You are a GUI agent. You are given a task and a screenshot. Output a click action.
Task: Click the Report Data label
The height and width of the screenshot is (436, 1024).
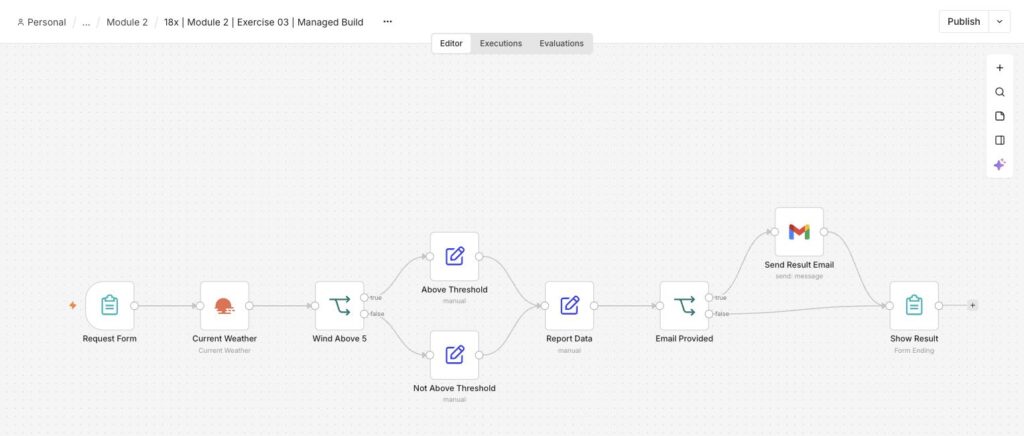coord(569,339)
